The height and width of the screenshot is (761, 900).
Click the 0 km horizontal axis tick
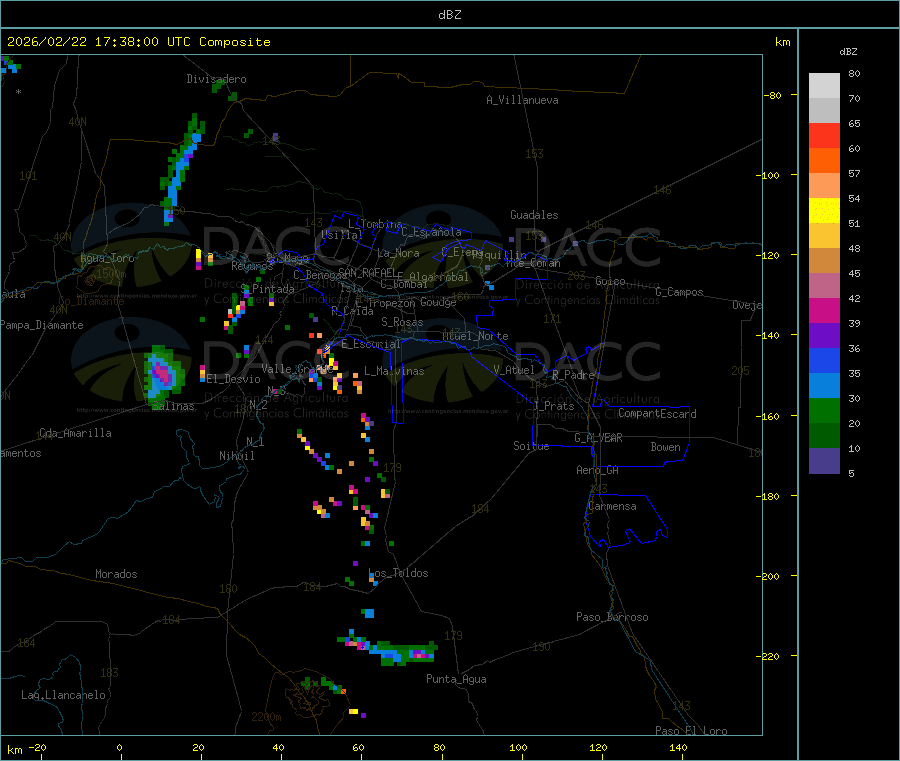[x=119, y=747]
